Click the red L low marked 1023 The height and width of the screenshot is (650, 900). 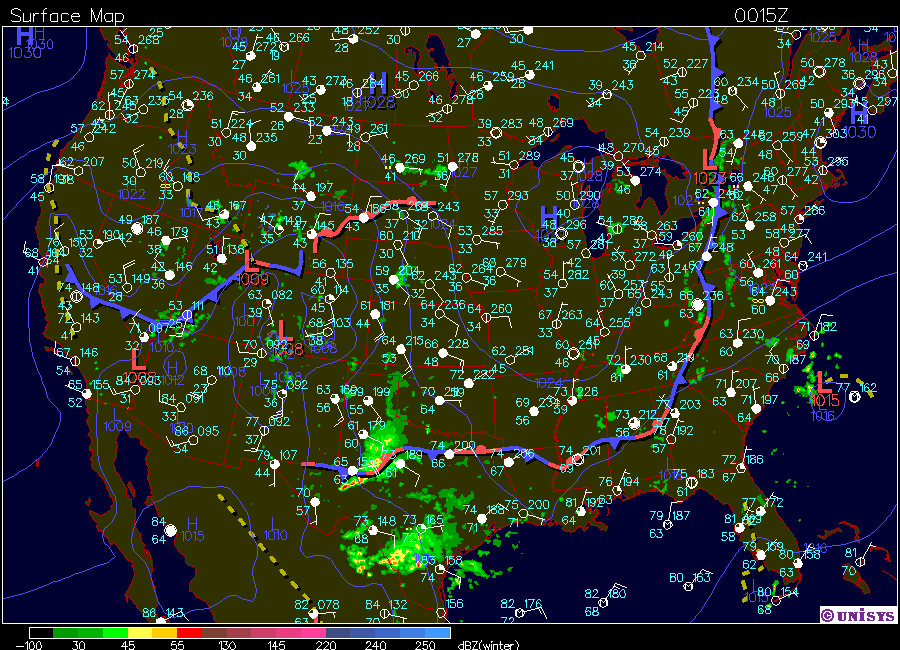click(x=711, y=158)
